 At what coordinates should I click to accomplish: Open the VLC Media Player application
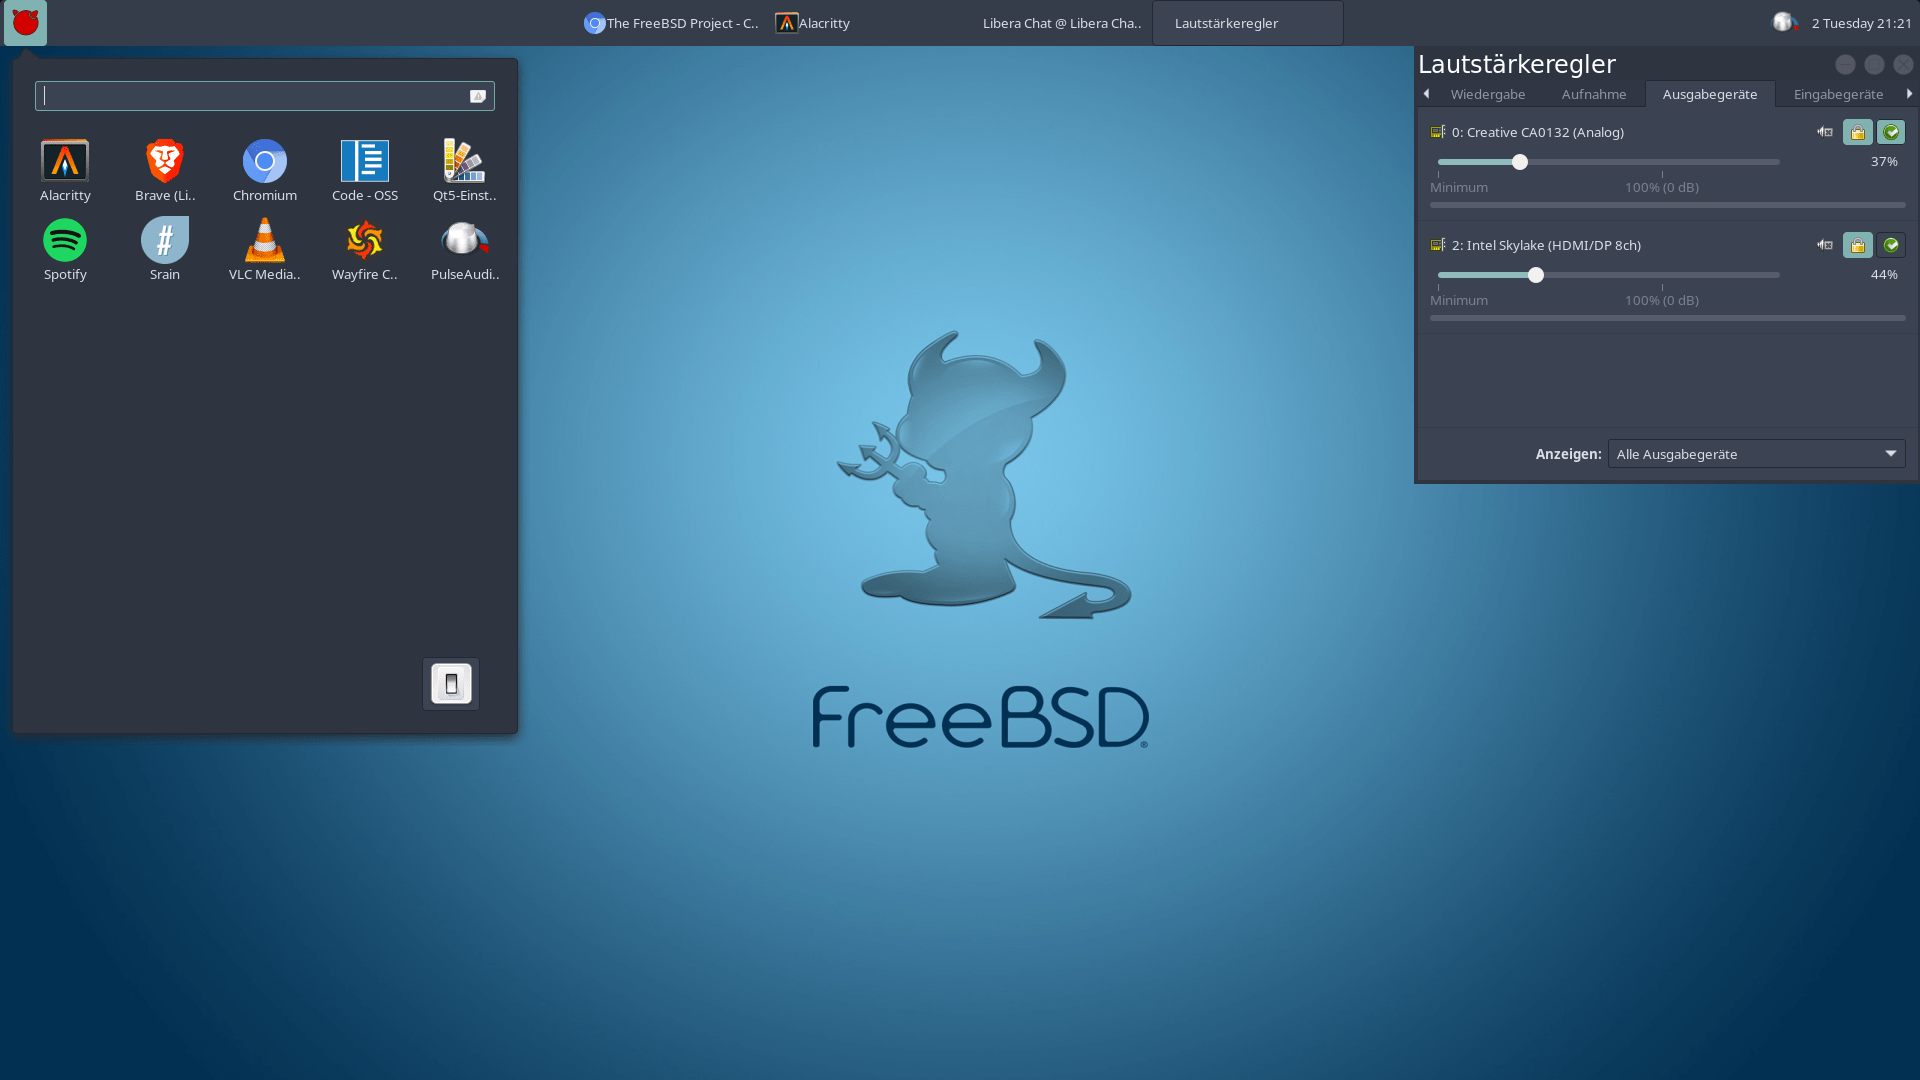tap(264, 245)
